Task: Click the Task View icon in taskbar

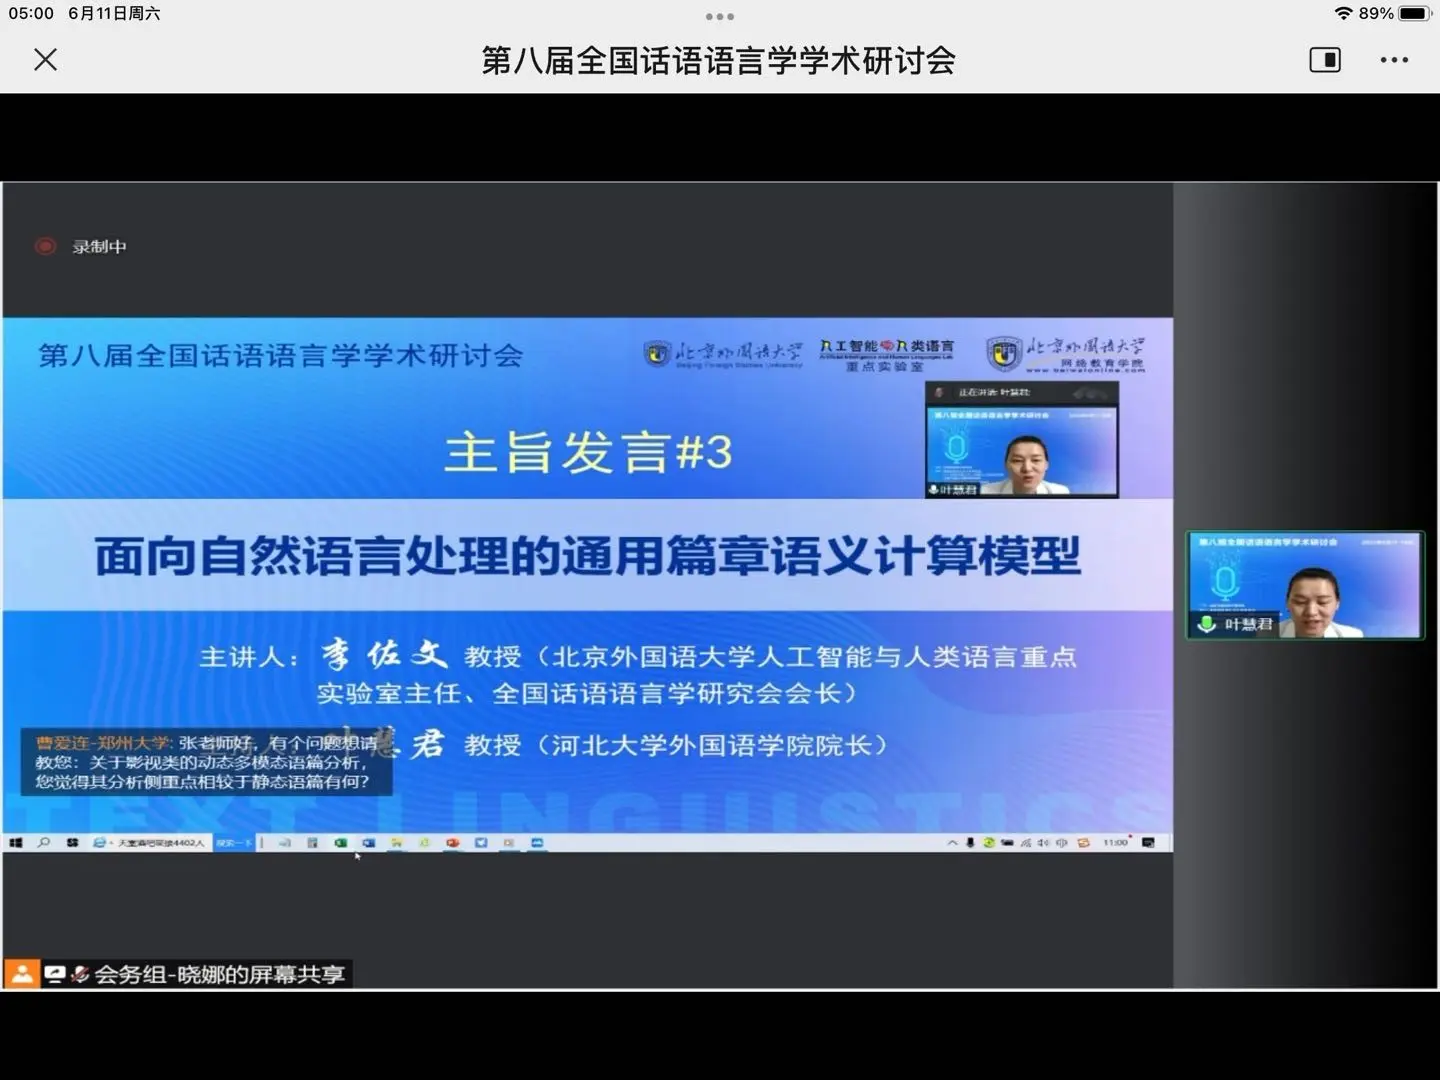Action: [x=72, y=843]
